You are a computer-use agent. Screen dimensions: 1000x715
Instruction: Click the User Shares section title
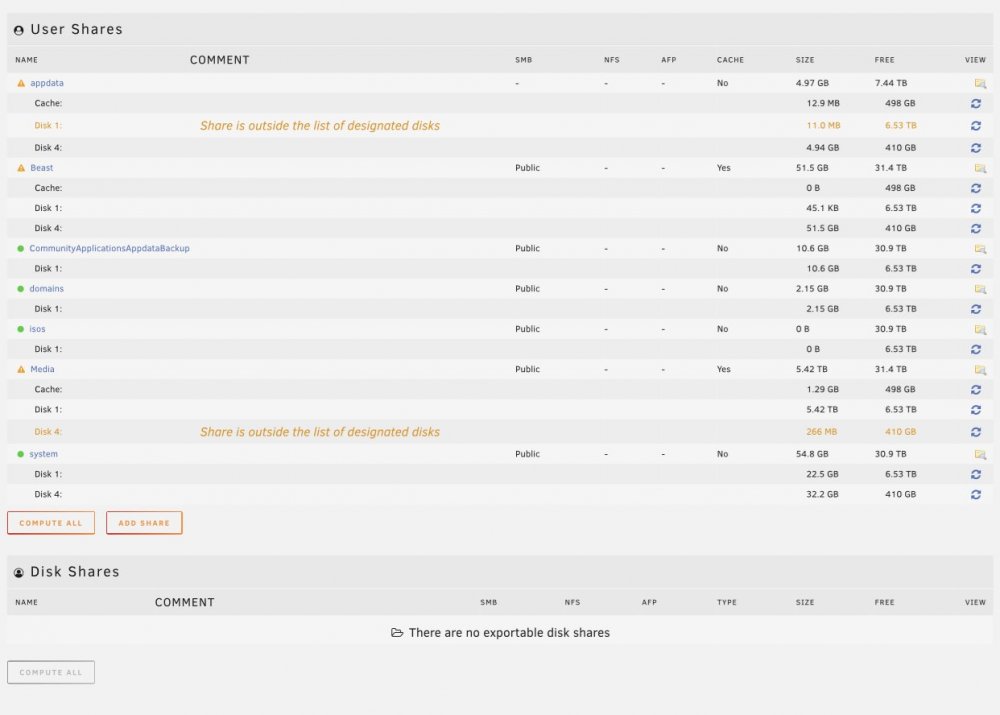[77, 29]
